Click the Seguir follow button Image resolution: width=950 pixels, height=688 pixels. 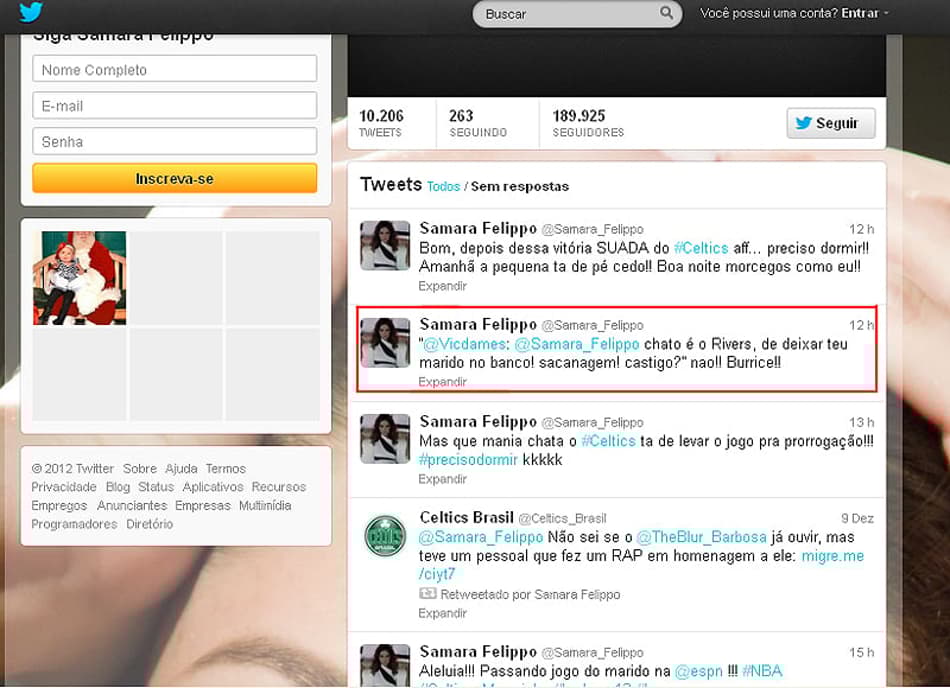[x=831, y=123]
